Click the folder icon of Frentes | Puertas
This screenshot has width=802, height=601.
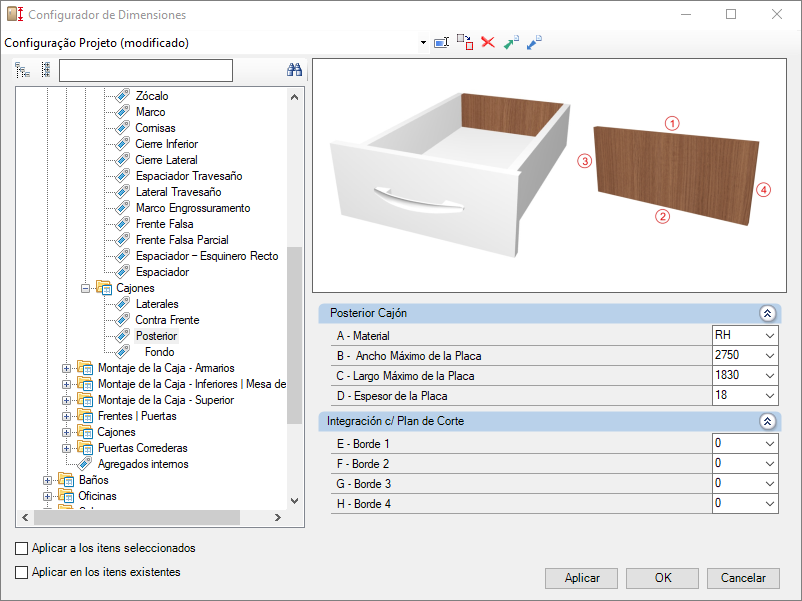(85, 416)
